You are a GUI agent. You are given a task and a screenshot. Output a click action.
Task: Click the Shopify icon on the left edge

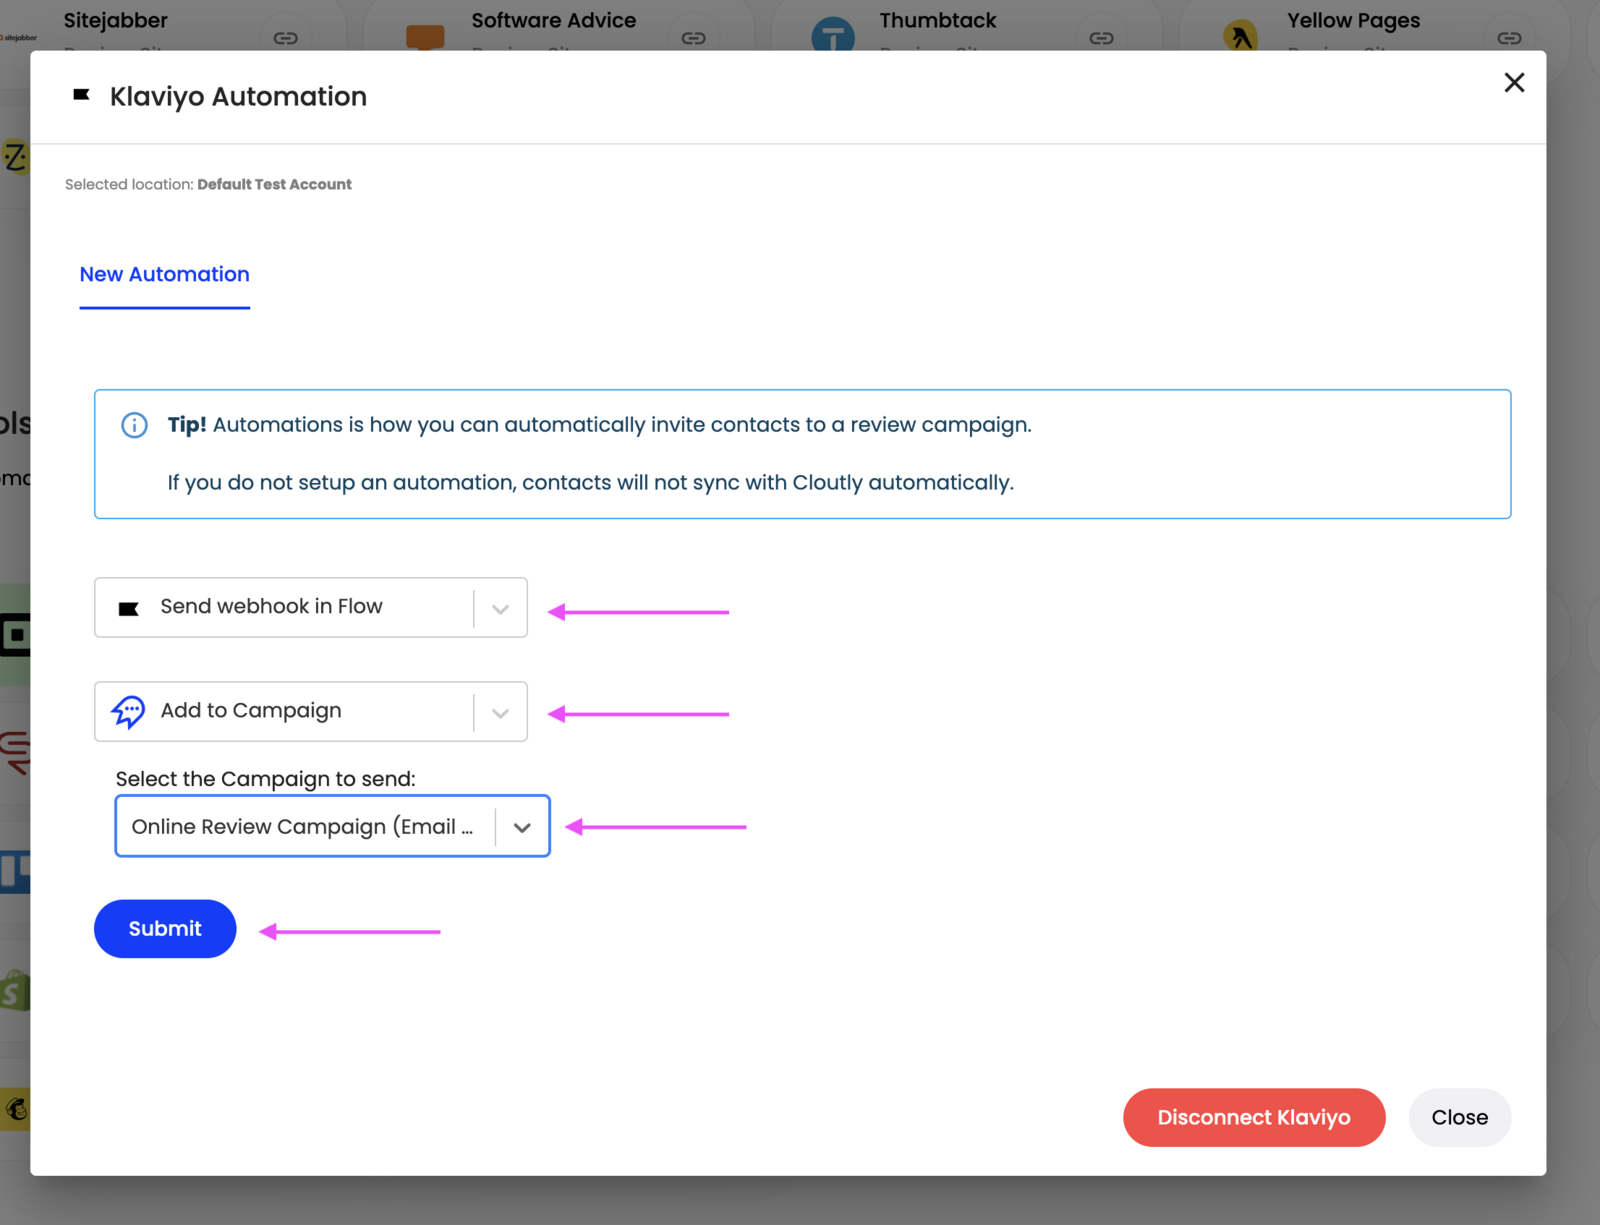[x=13, y=989]
